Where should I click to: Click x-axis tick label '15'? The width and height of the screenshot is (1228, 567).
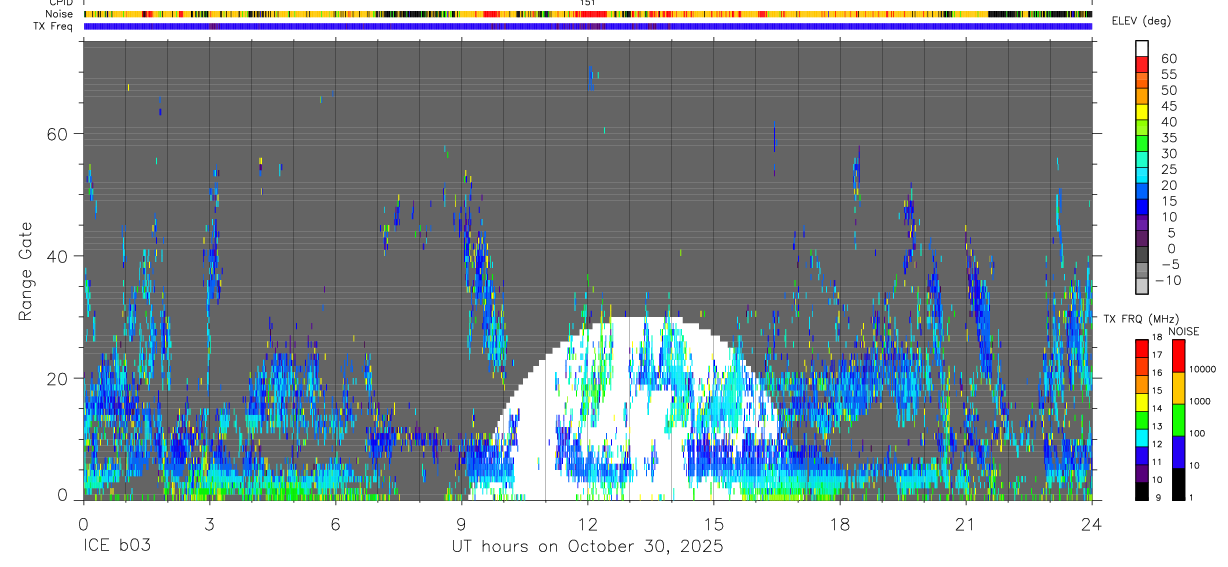(x=713, y=523)
